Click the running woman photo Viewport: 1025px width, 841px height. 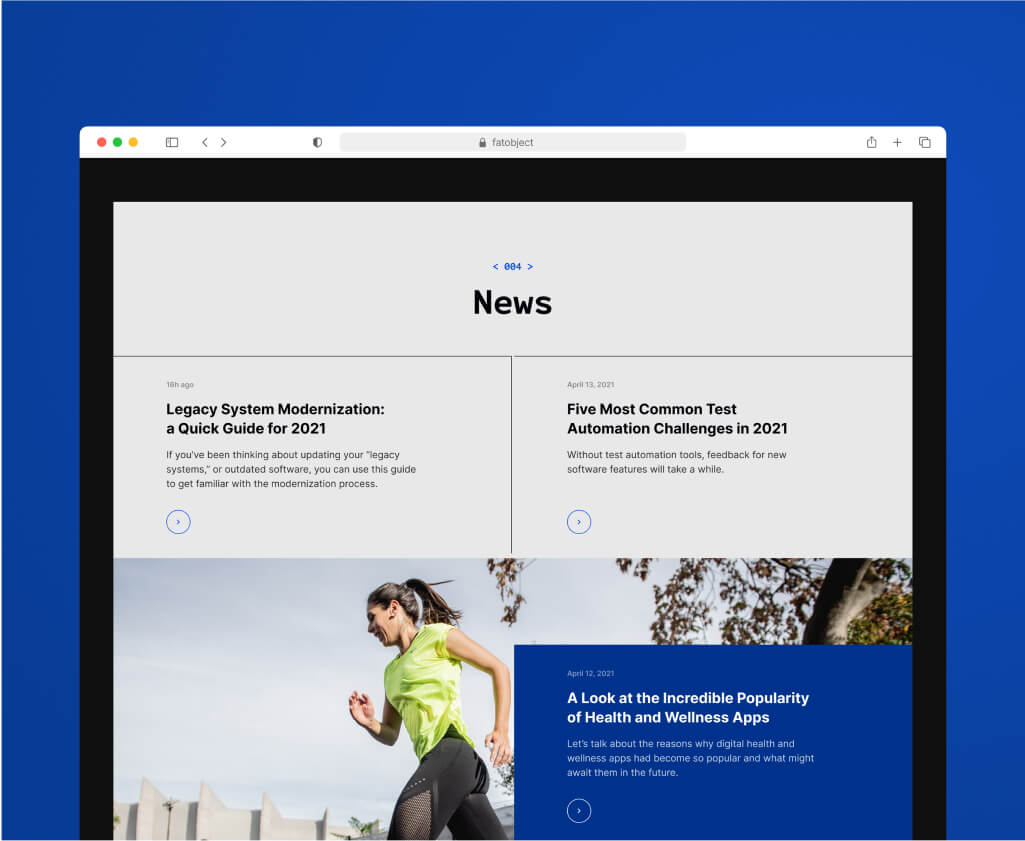(x=314, y=699)
